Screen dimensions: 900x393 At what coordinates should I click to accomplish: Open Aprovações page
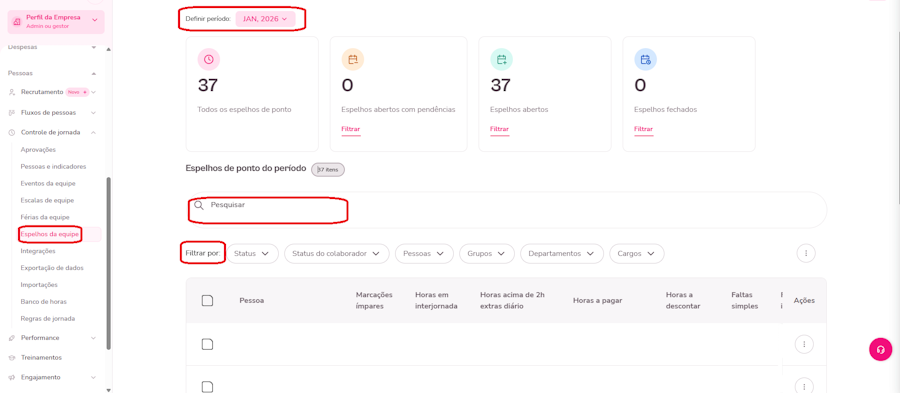(x=38, y=149)
